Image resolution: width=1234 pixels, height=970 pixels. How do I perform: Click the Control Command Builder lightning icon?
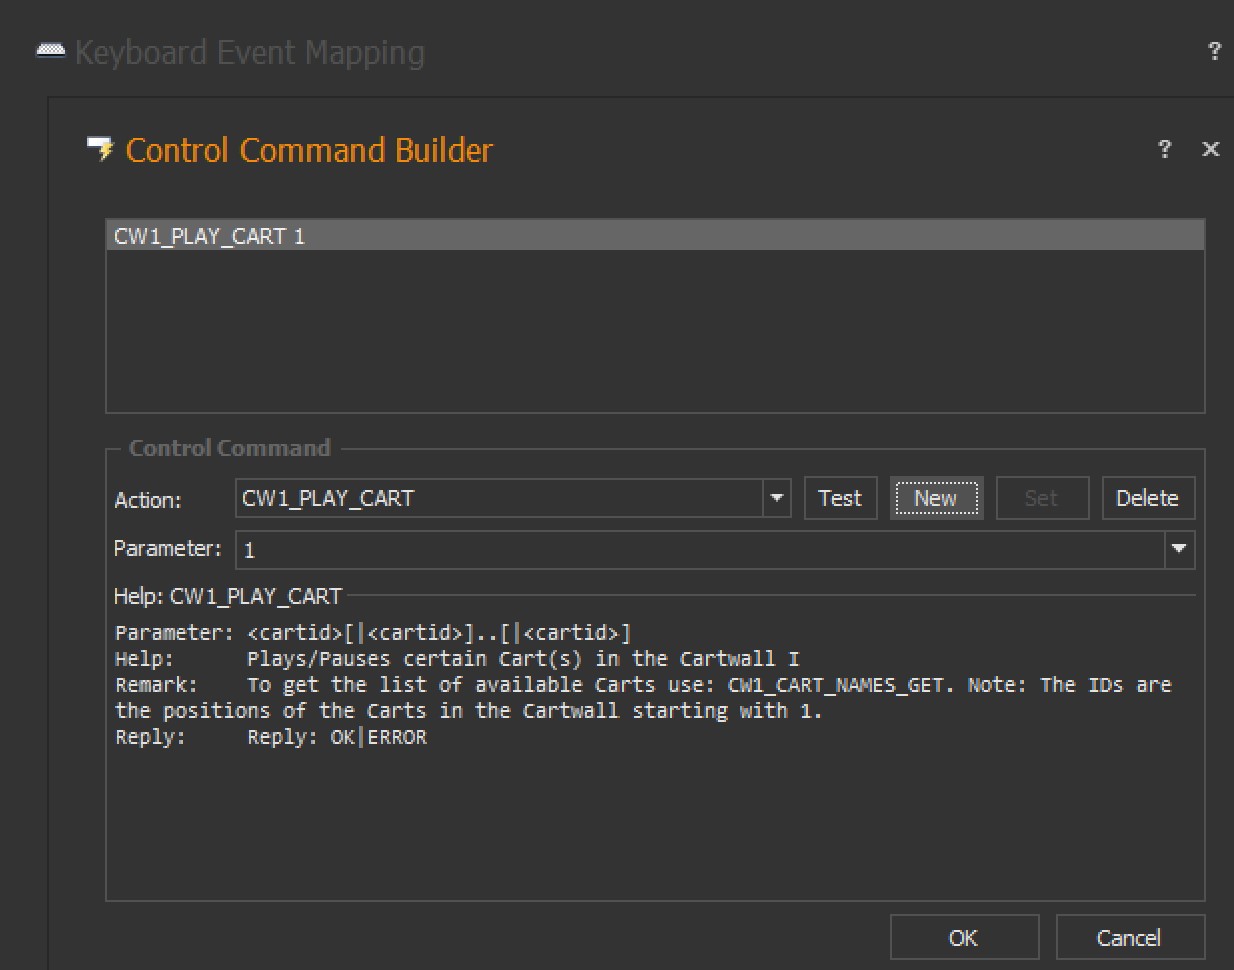pos(101,150)
